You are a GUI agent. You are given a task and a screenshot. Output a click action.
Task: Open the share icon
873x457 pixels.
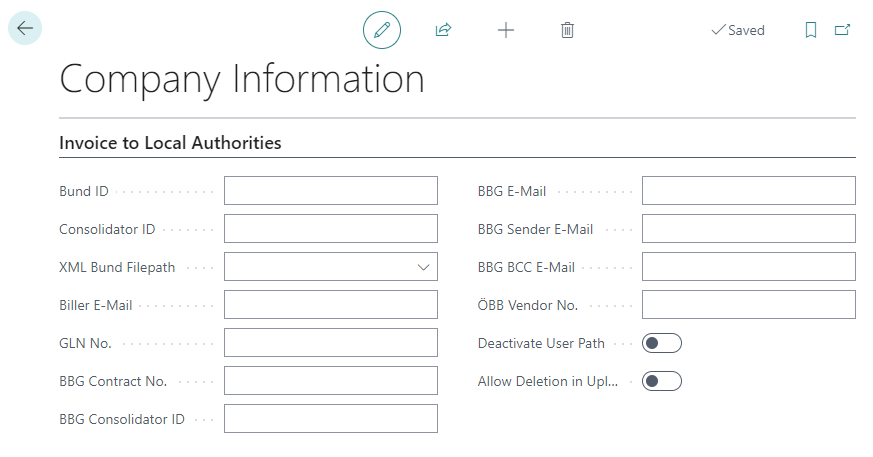443,30
